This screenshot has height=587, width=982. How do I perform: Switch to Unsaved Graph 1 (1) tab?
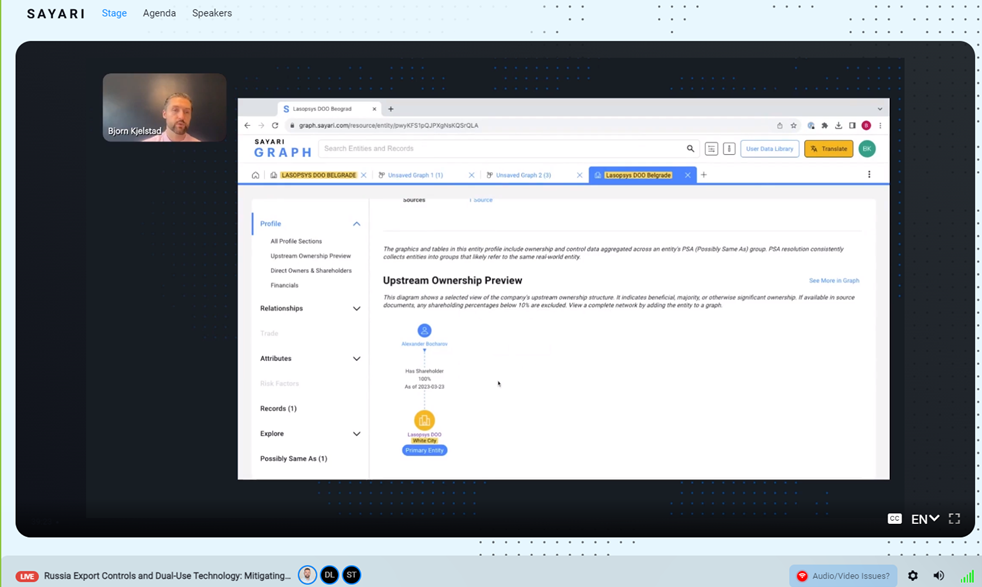(415, 175)
